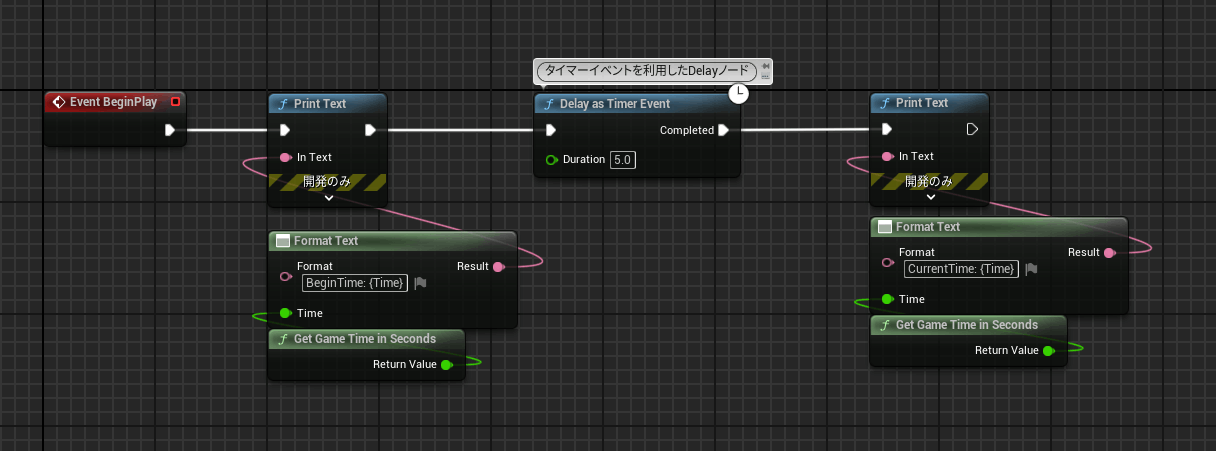Viewport: 1216px width, 451px height.
Task: Select the Event BeginPlay node title
Action: coord(112,101)
